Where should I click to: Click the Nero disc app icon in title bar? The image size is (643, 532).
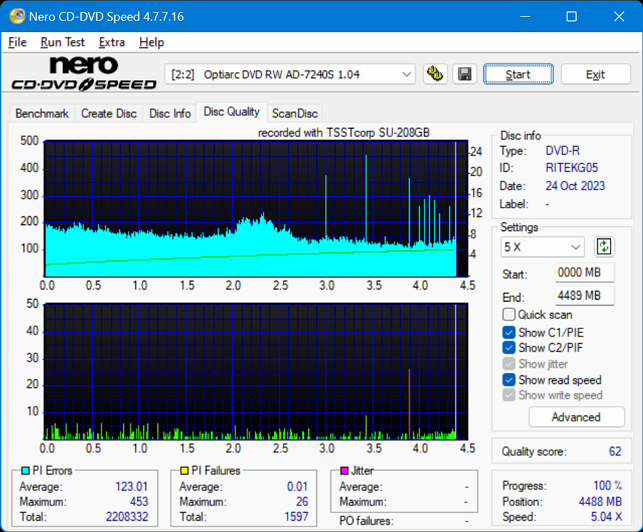click(17, 16)
